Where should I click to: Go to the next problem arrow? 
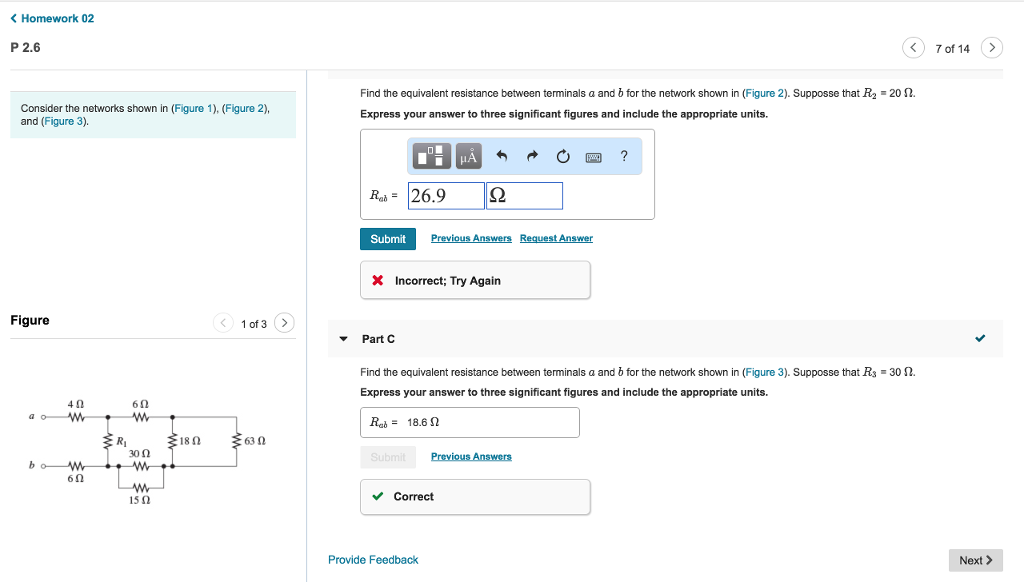tap(991, 48)
